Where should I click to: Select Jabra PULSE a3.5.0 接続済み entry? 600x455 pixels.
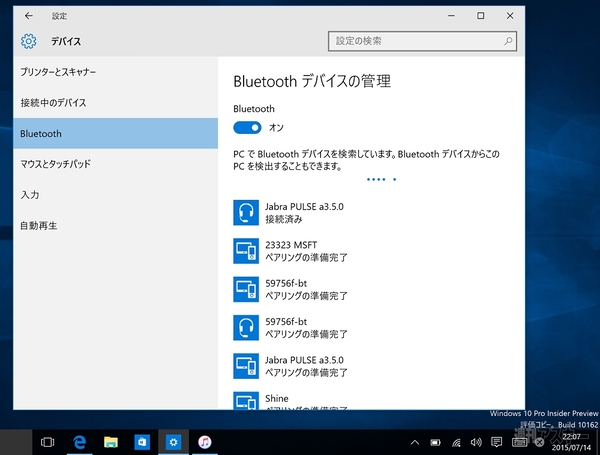pyautogui.click(x=304, y=213)
